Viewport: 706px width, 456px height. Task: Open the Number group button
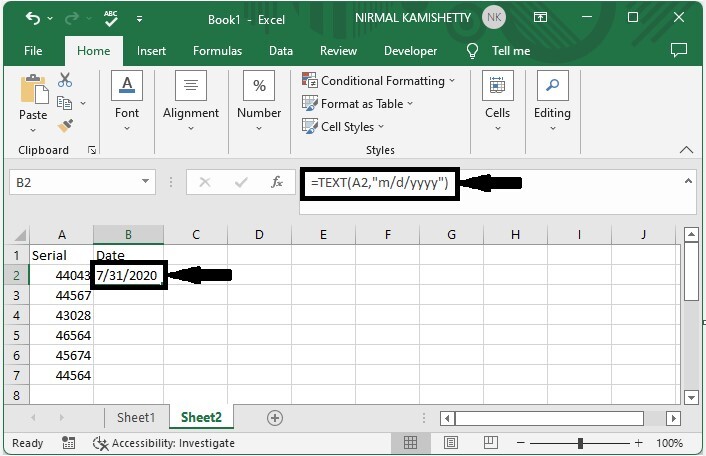[259, 101]
